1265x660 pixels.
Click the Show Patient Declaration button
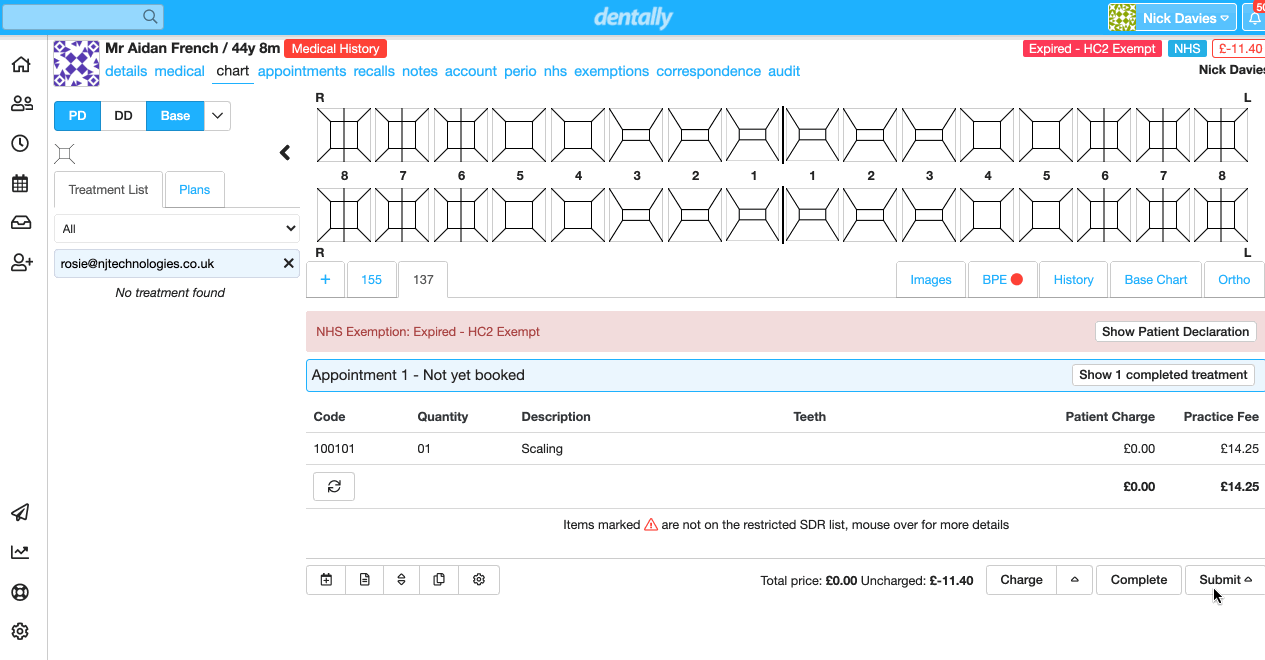click(x=1175, y=332)
